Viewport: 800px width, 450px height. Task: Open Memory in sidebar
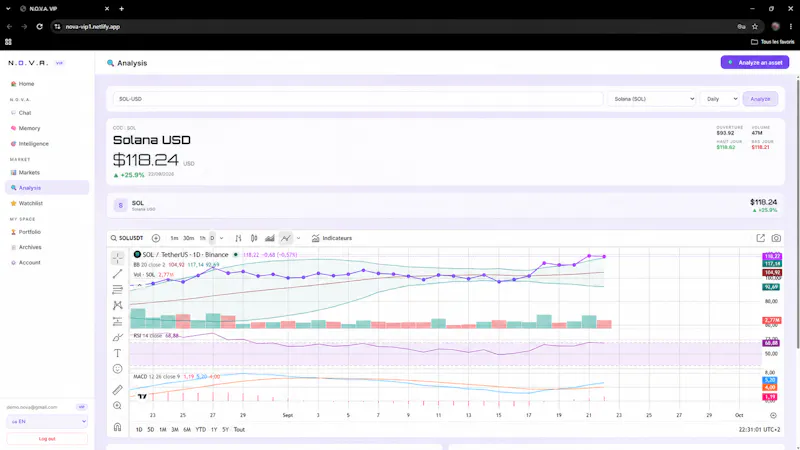point(47,128)
